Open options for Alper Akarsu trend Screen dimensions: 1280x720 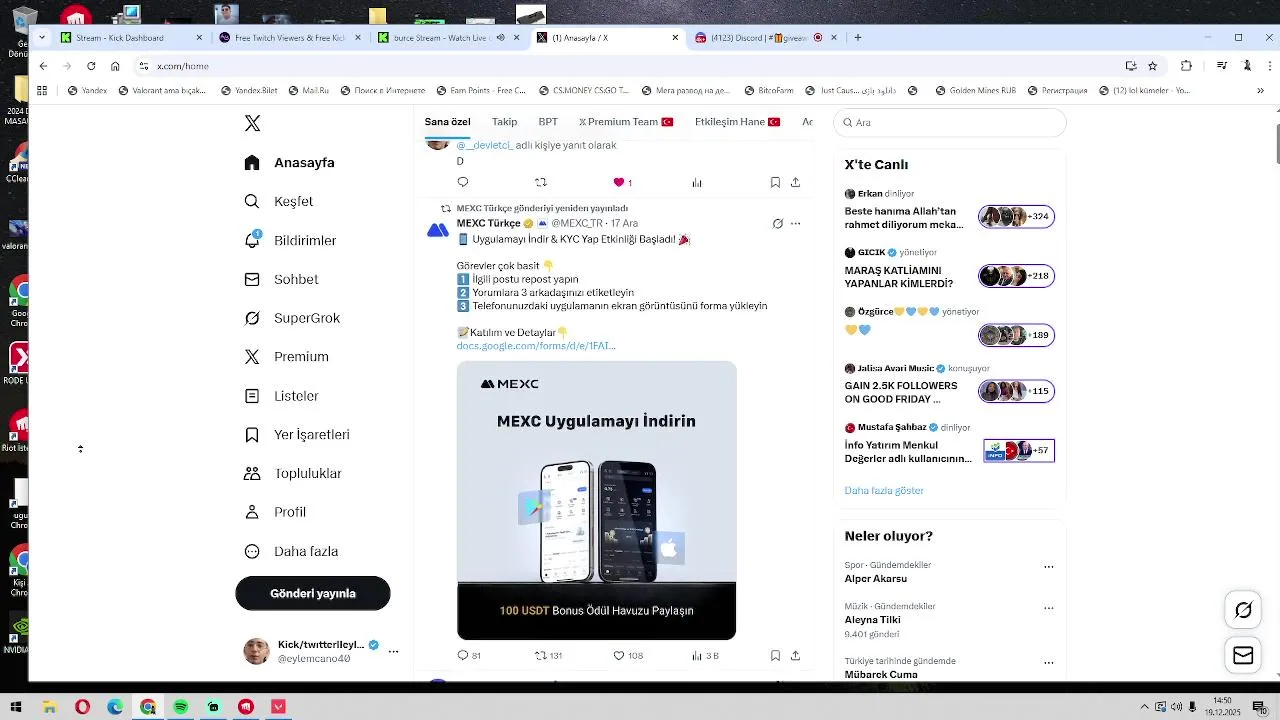1048,567
